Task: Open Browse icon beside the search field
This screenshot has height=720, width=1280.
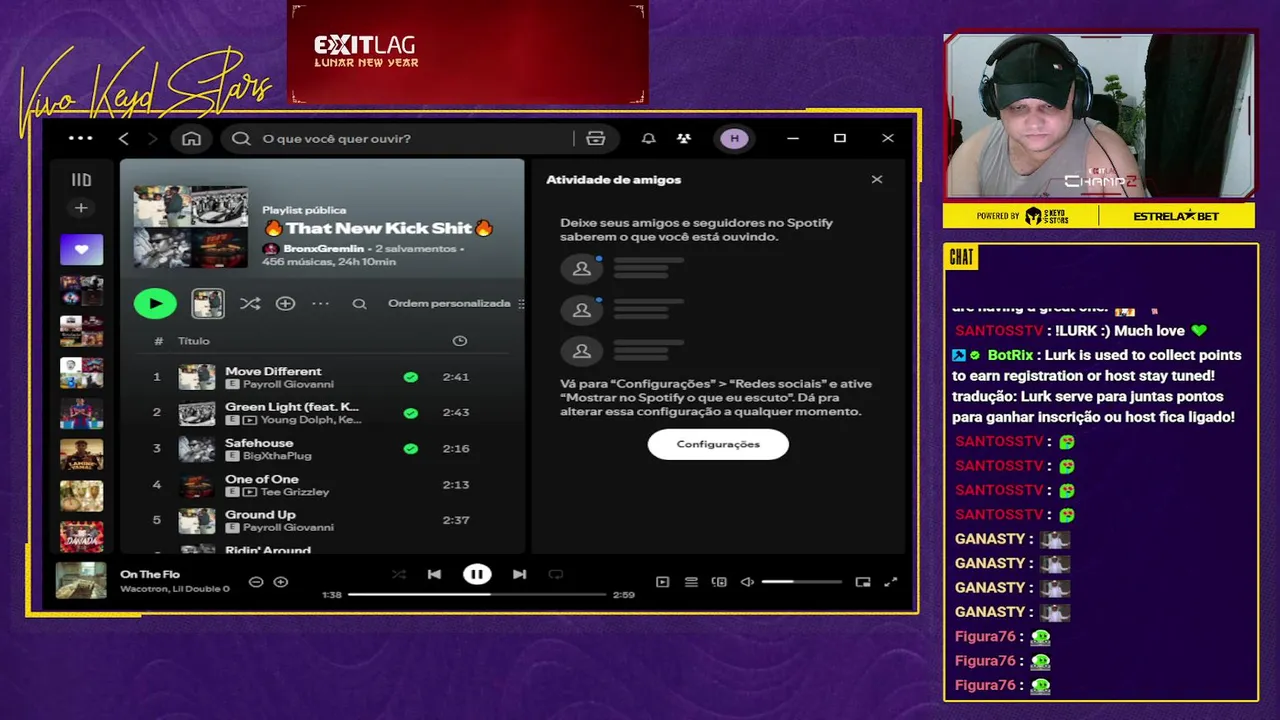Action: point(596,138)
